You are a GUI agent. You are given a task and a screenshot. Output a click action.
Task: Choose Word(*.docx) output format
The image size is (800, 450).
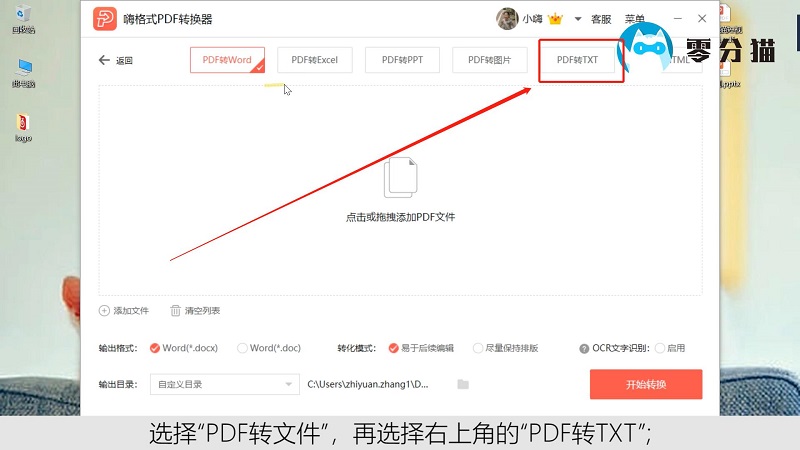pos(184,348)
